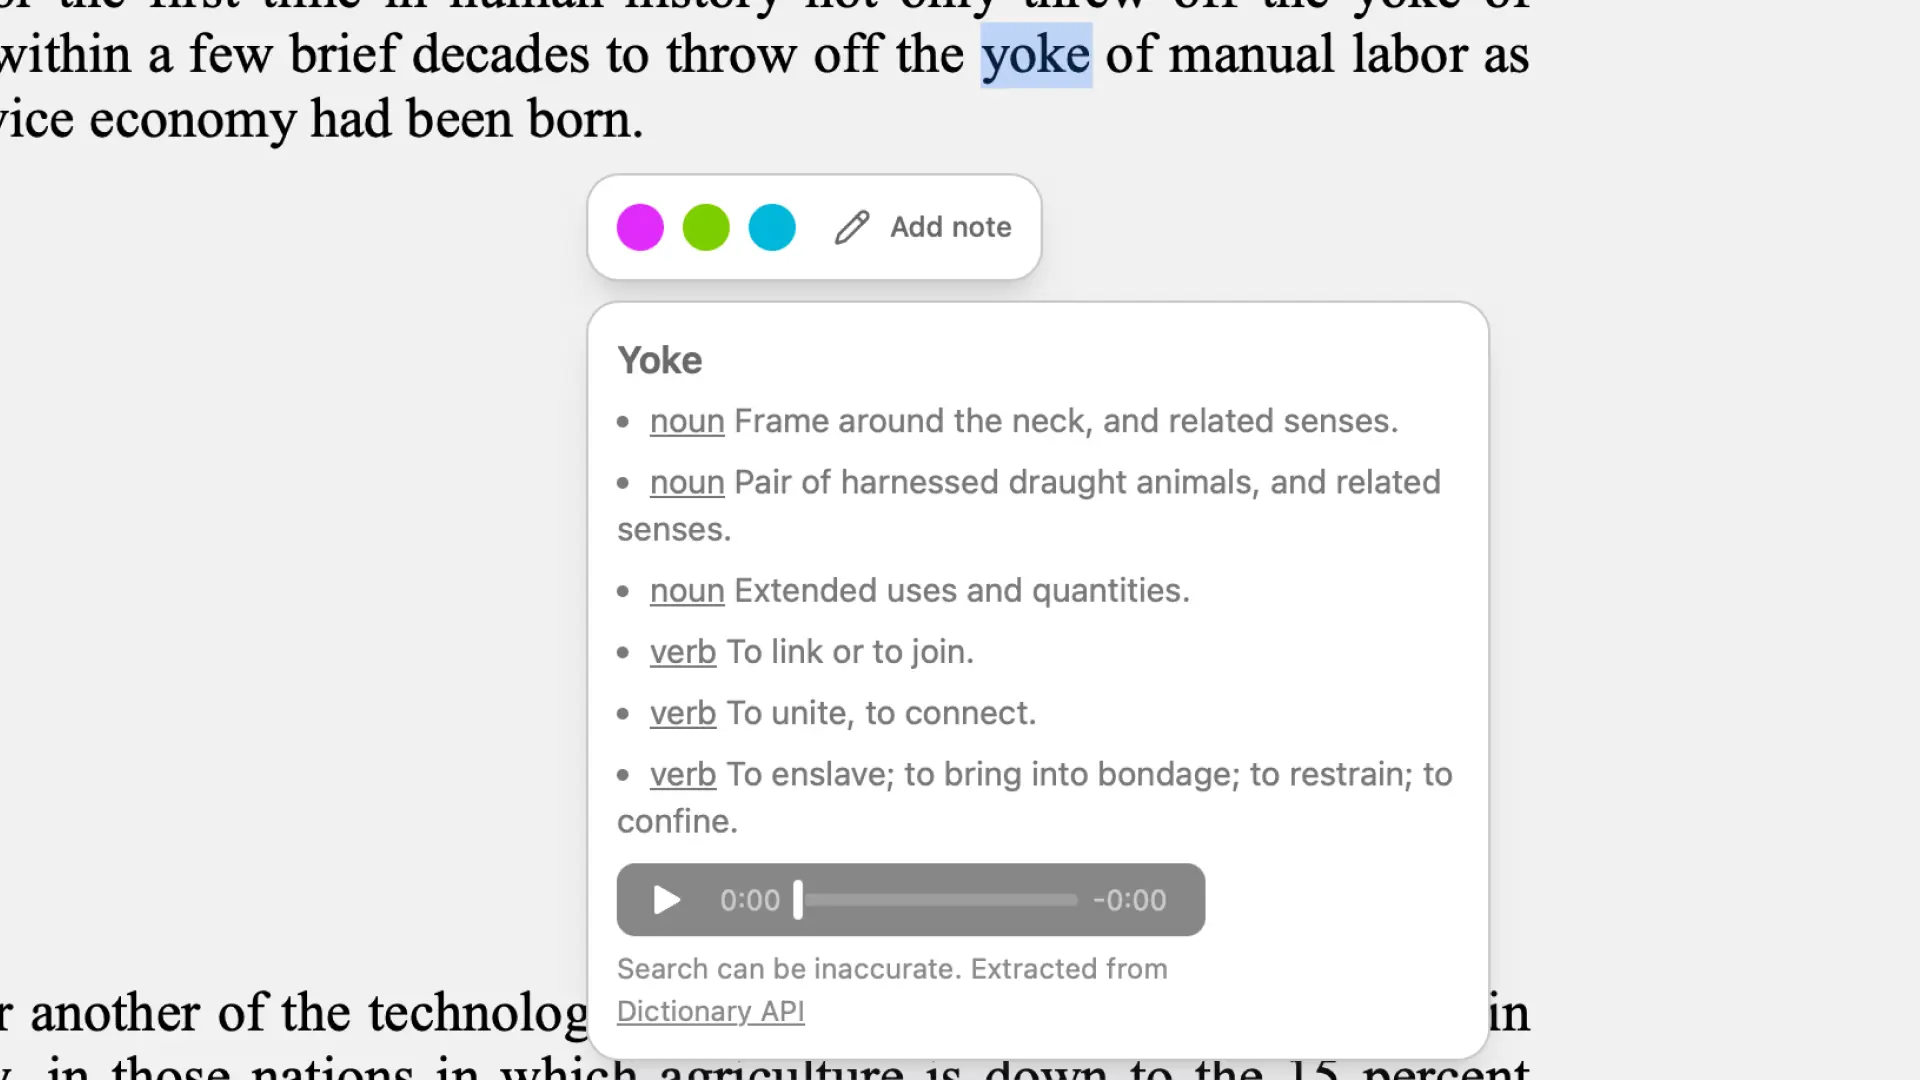Apply the green color to the selected word
Image resolution: width=1920 pixels, height=1080 pixels.
click(705, 227)
